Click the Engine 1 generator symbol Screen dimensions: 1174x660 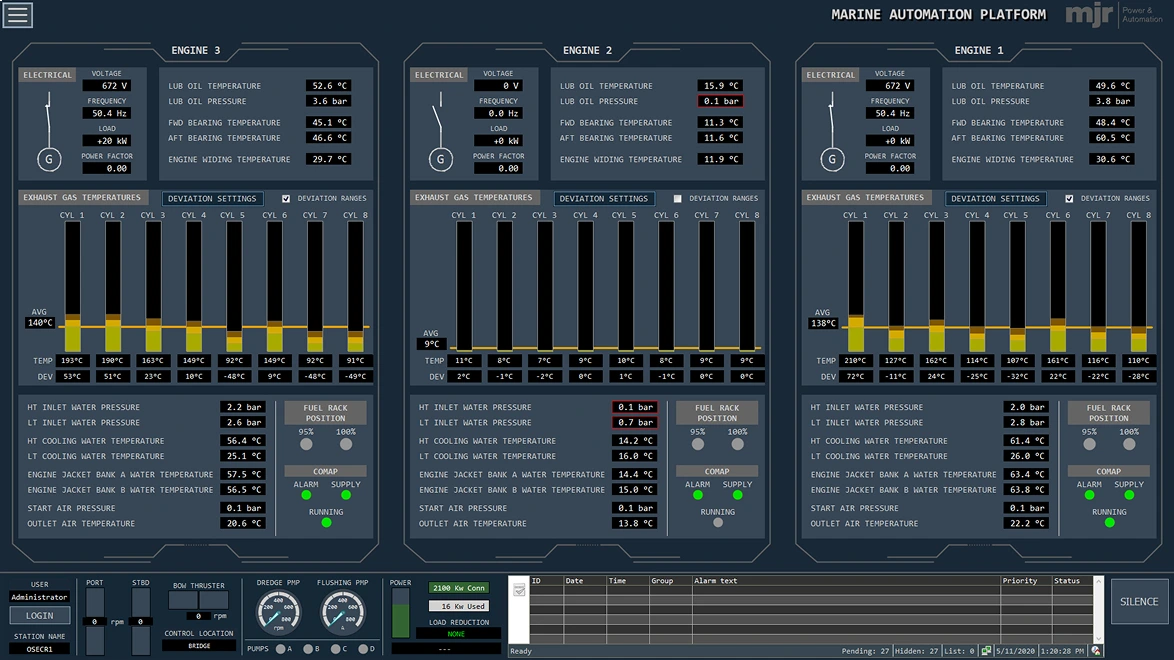833,159
